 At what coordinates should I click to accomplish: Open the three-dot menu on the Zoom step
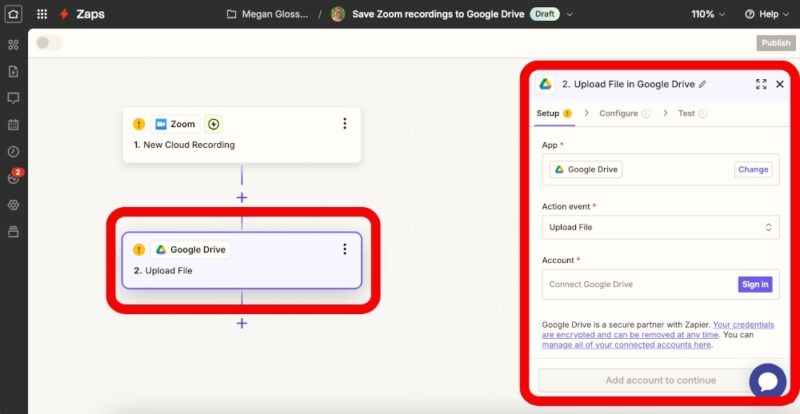[x=345, y=124]
